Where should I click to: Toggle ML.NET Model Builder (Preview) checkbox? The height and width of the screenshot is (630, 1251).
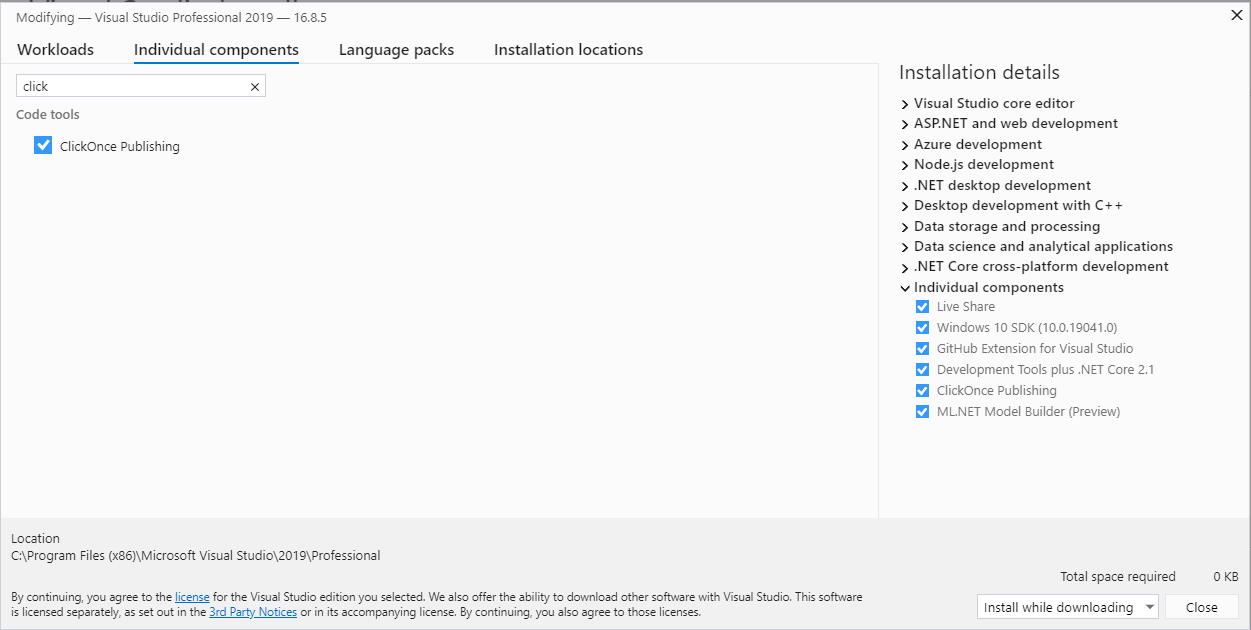[x=923, y=412]
